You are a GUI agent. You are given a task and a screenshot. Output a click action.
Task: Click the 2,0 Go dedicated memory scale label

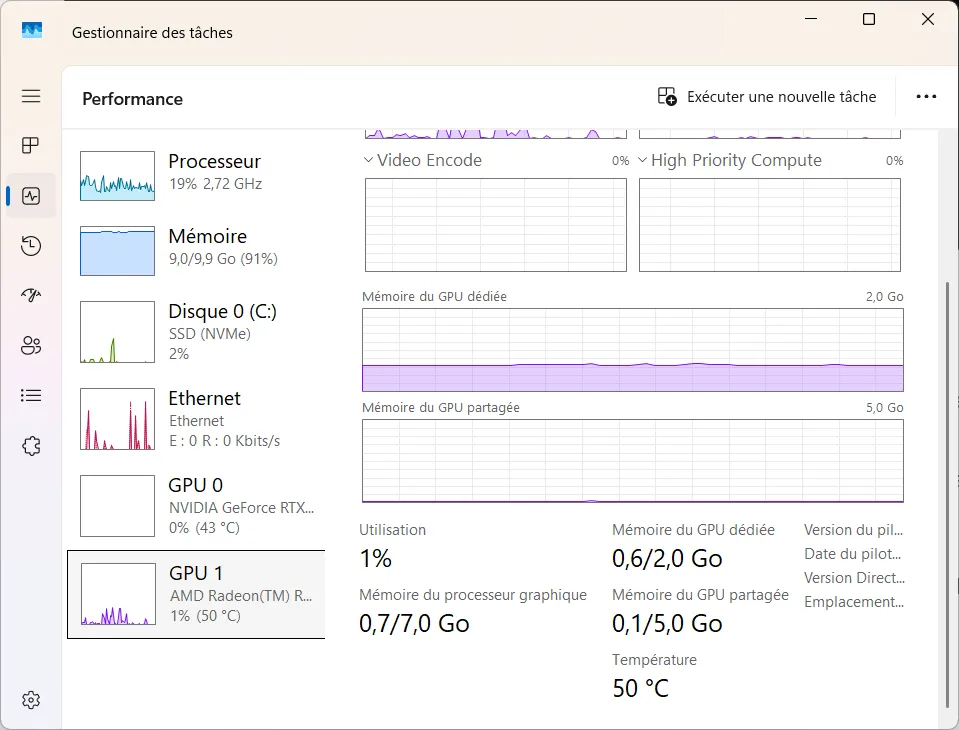coord(884,297)
